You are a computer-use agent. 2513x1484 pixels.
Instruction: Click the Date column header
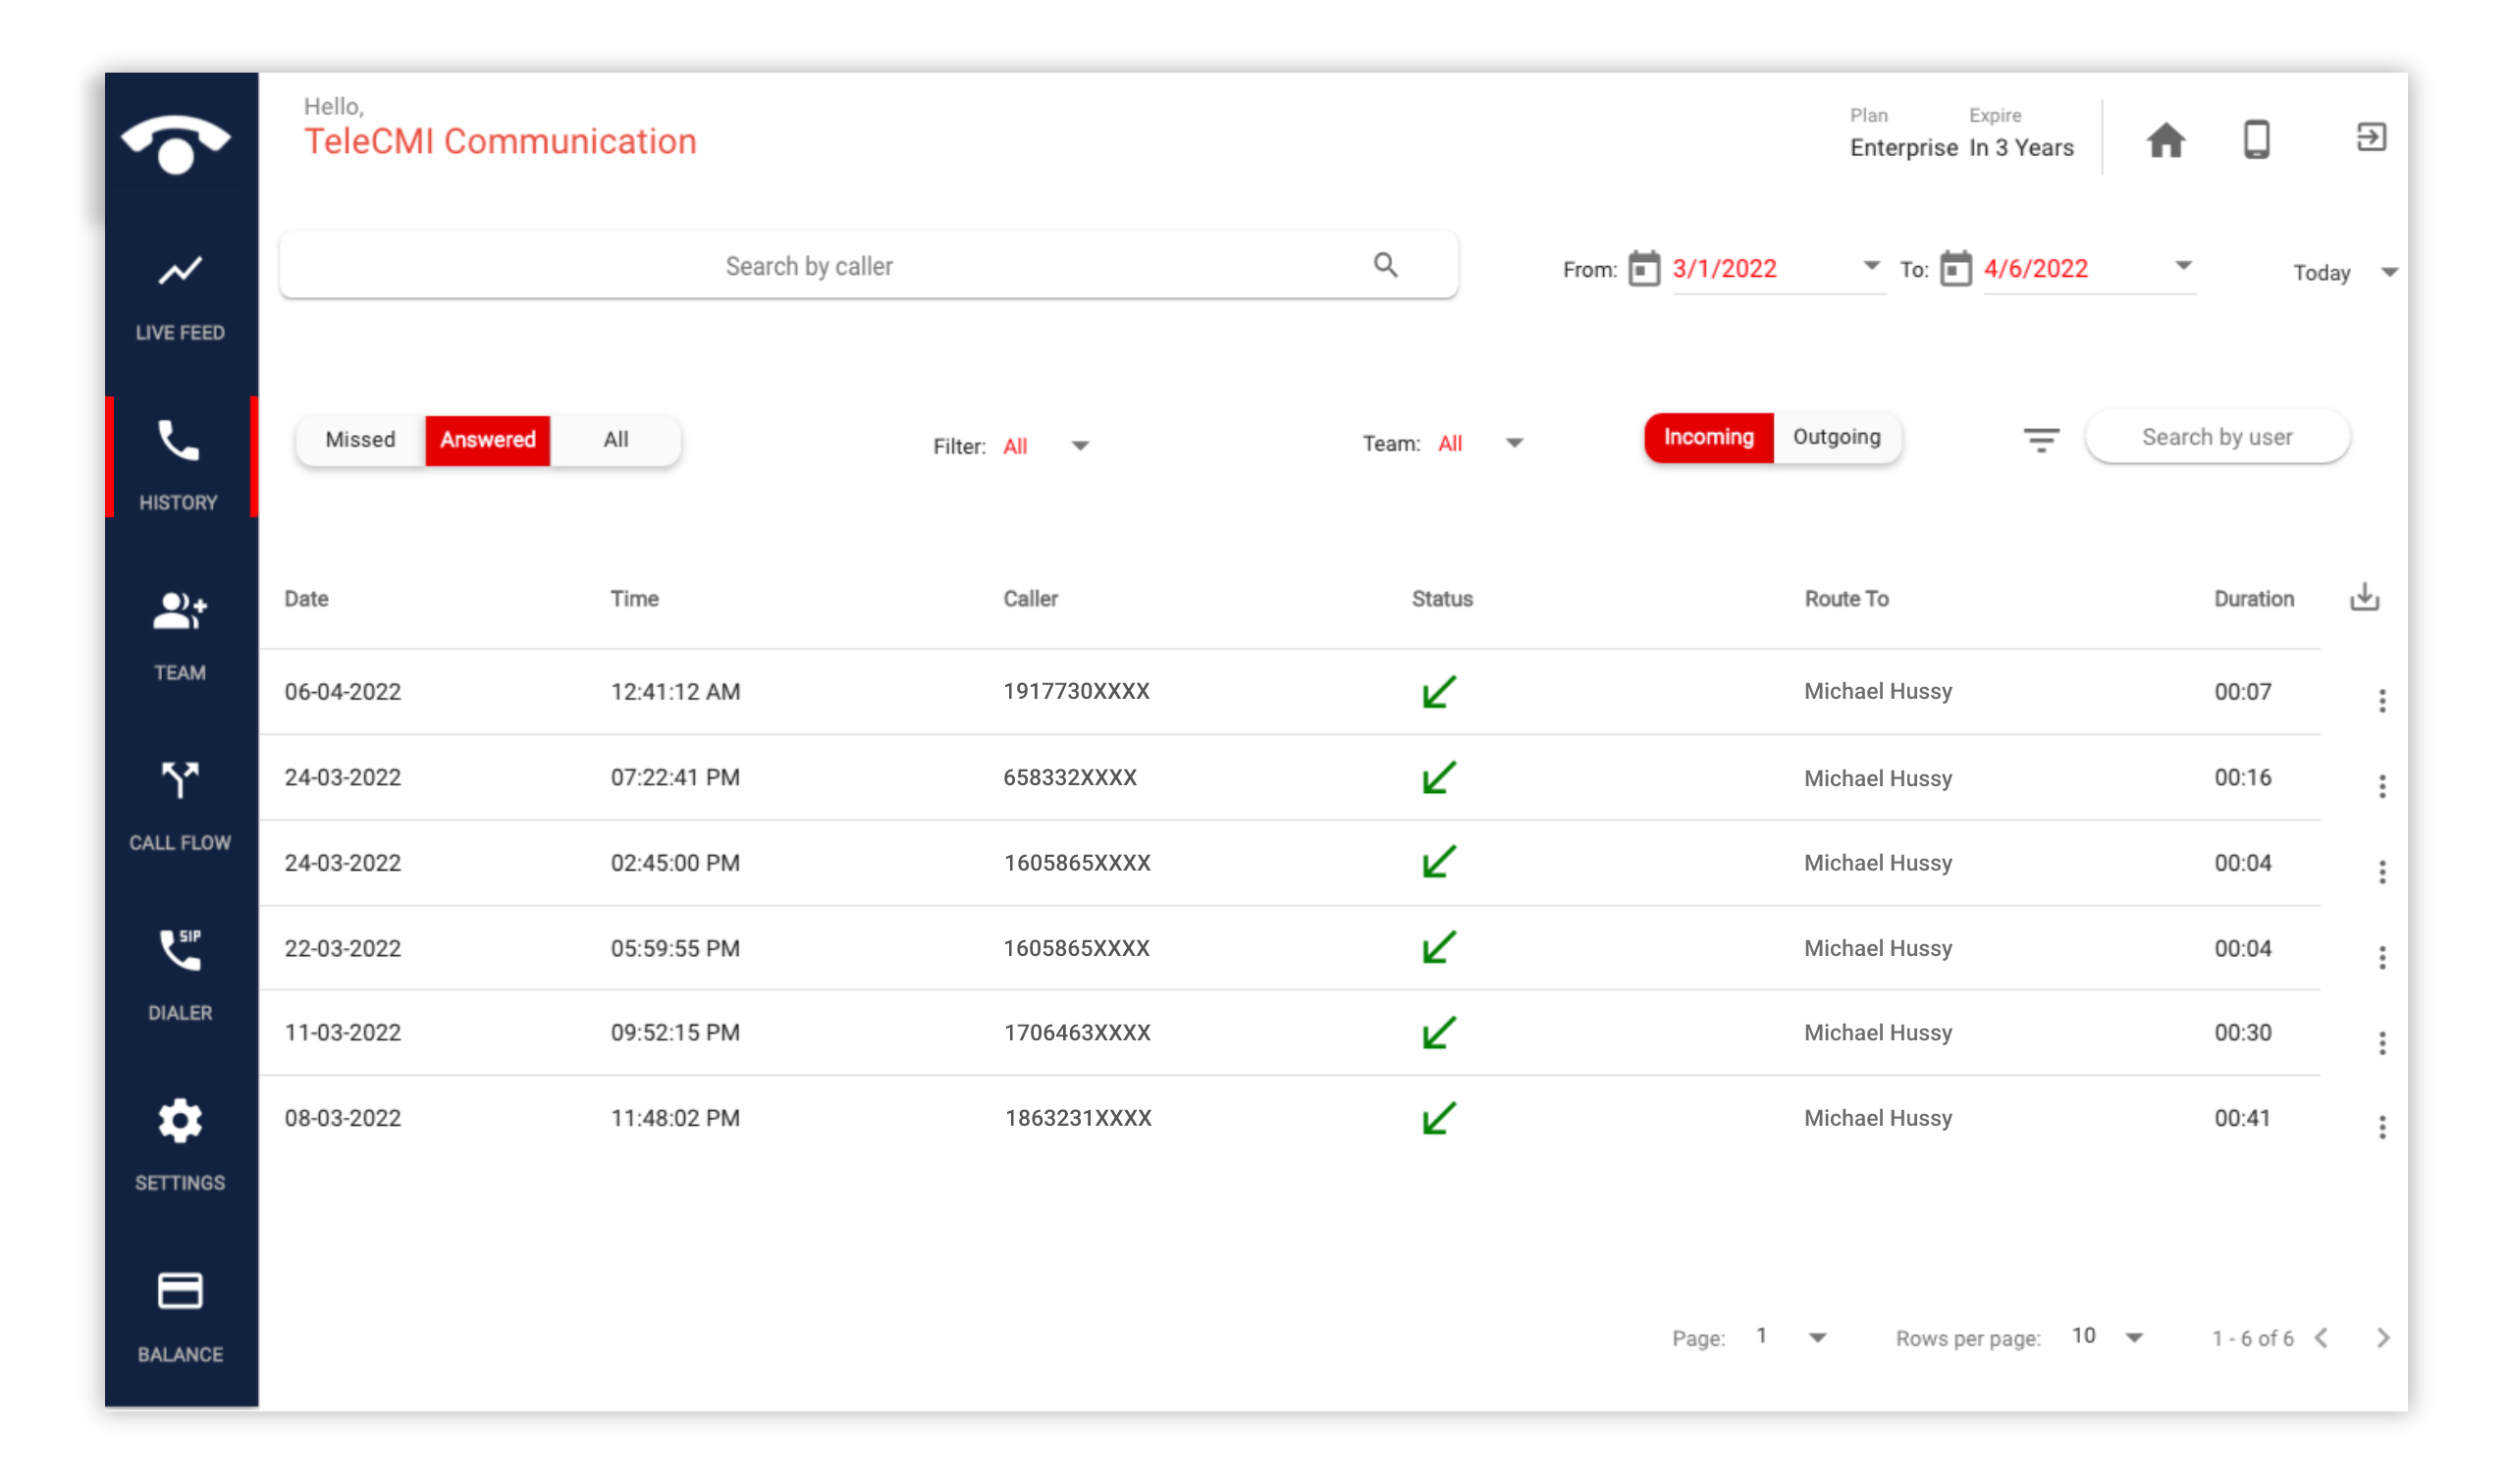click(x=306, y=599)
